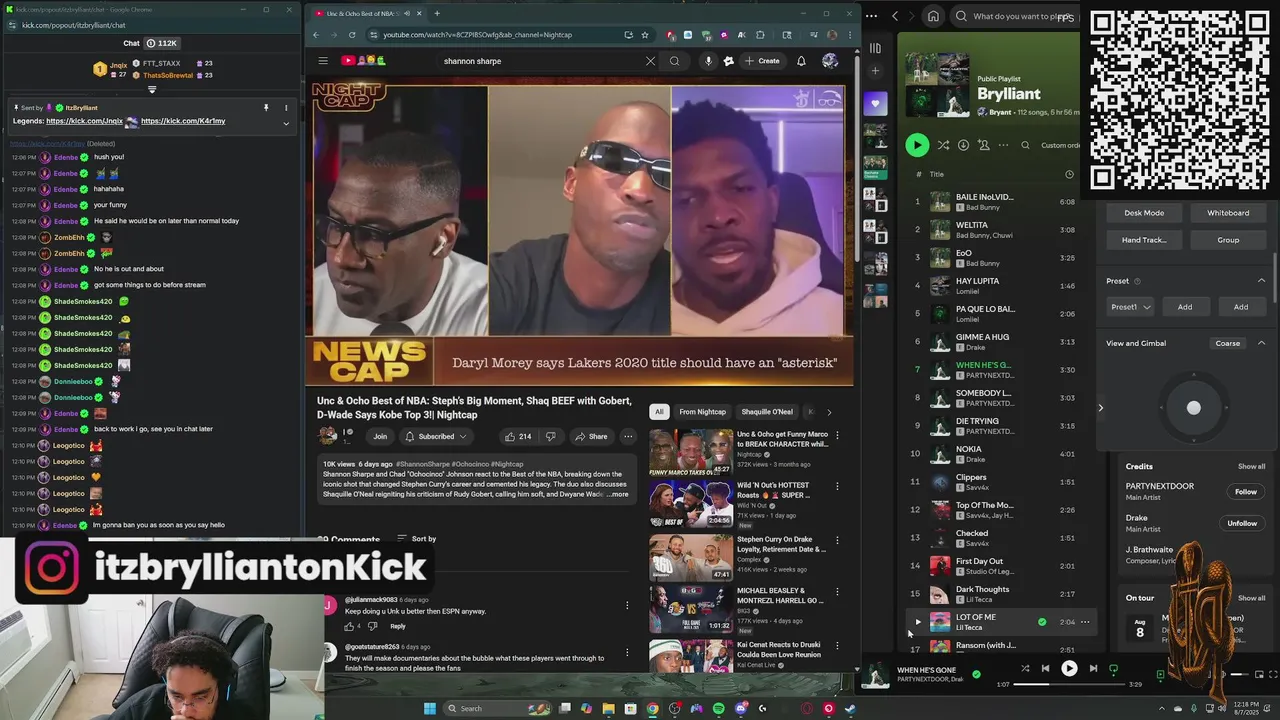Skip to the previous Spotify track
1280x720 pixels.
(x=1045, y=668)
